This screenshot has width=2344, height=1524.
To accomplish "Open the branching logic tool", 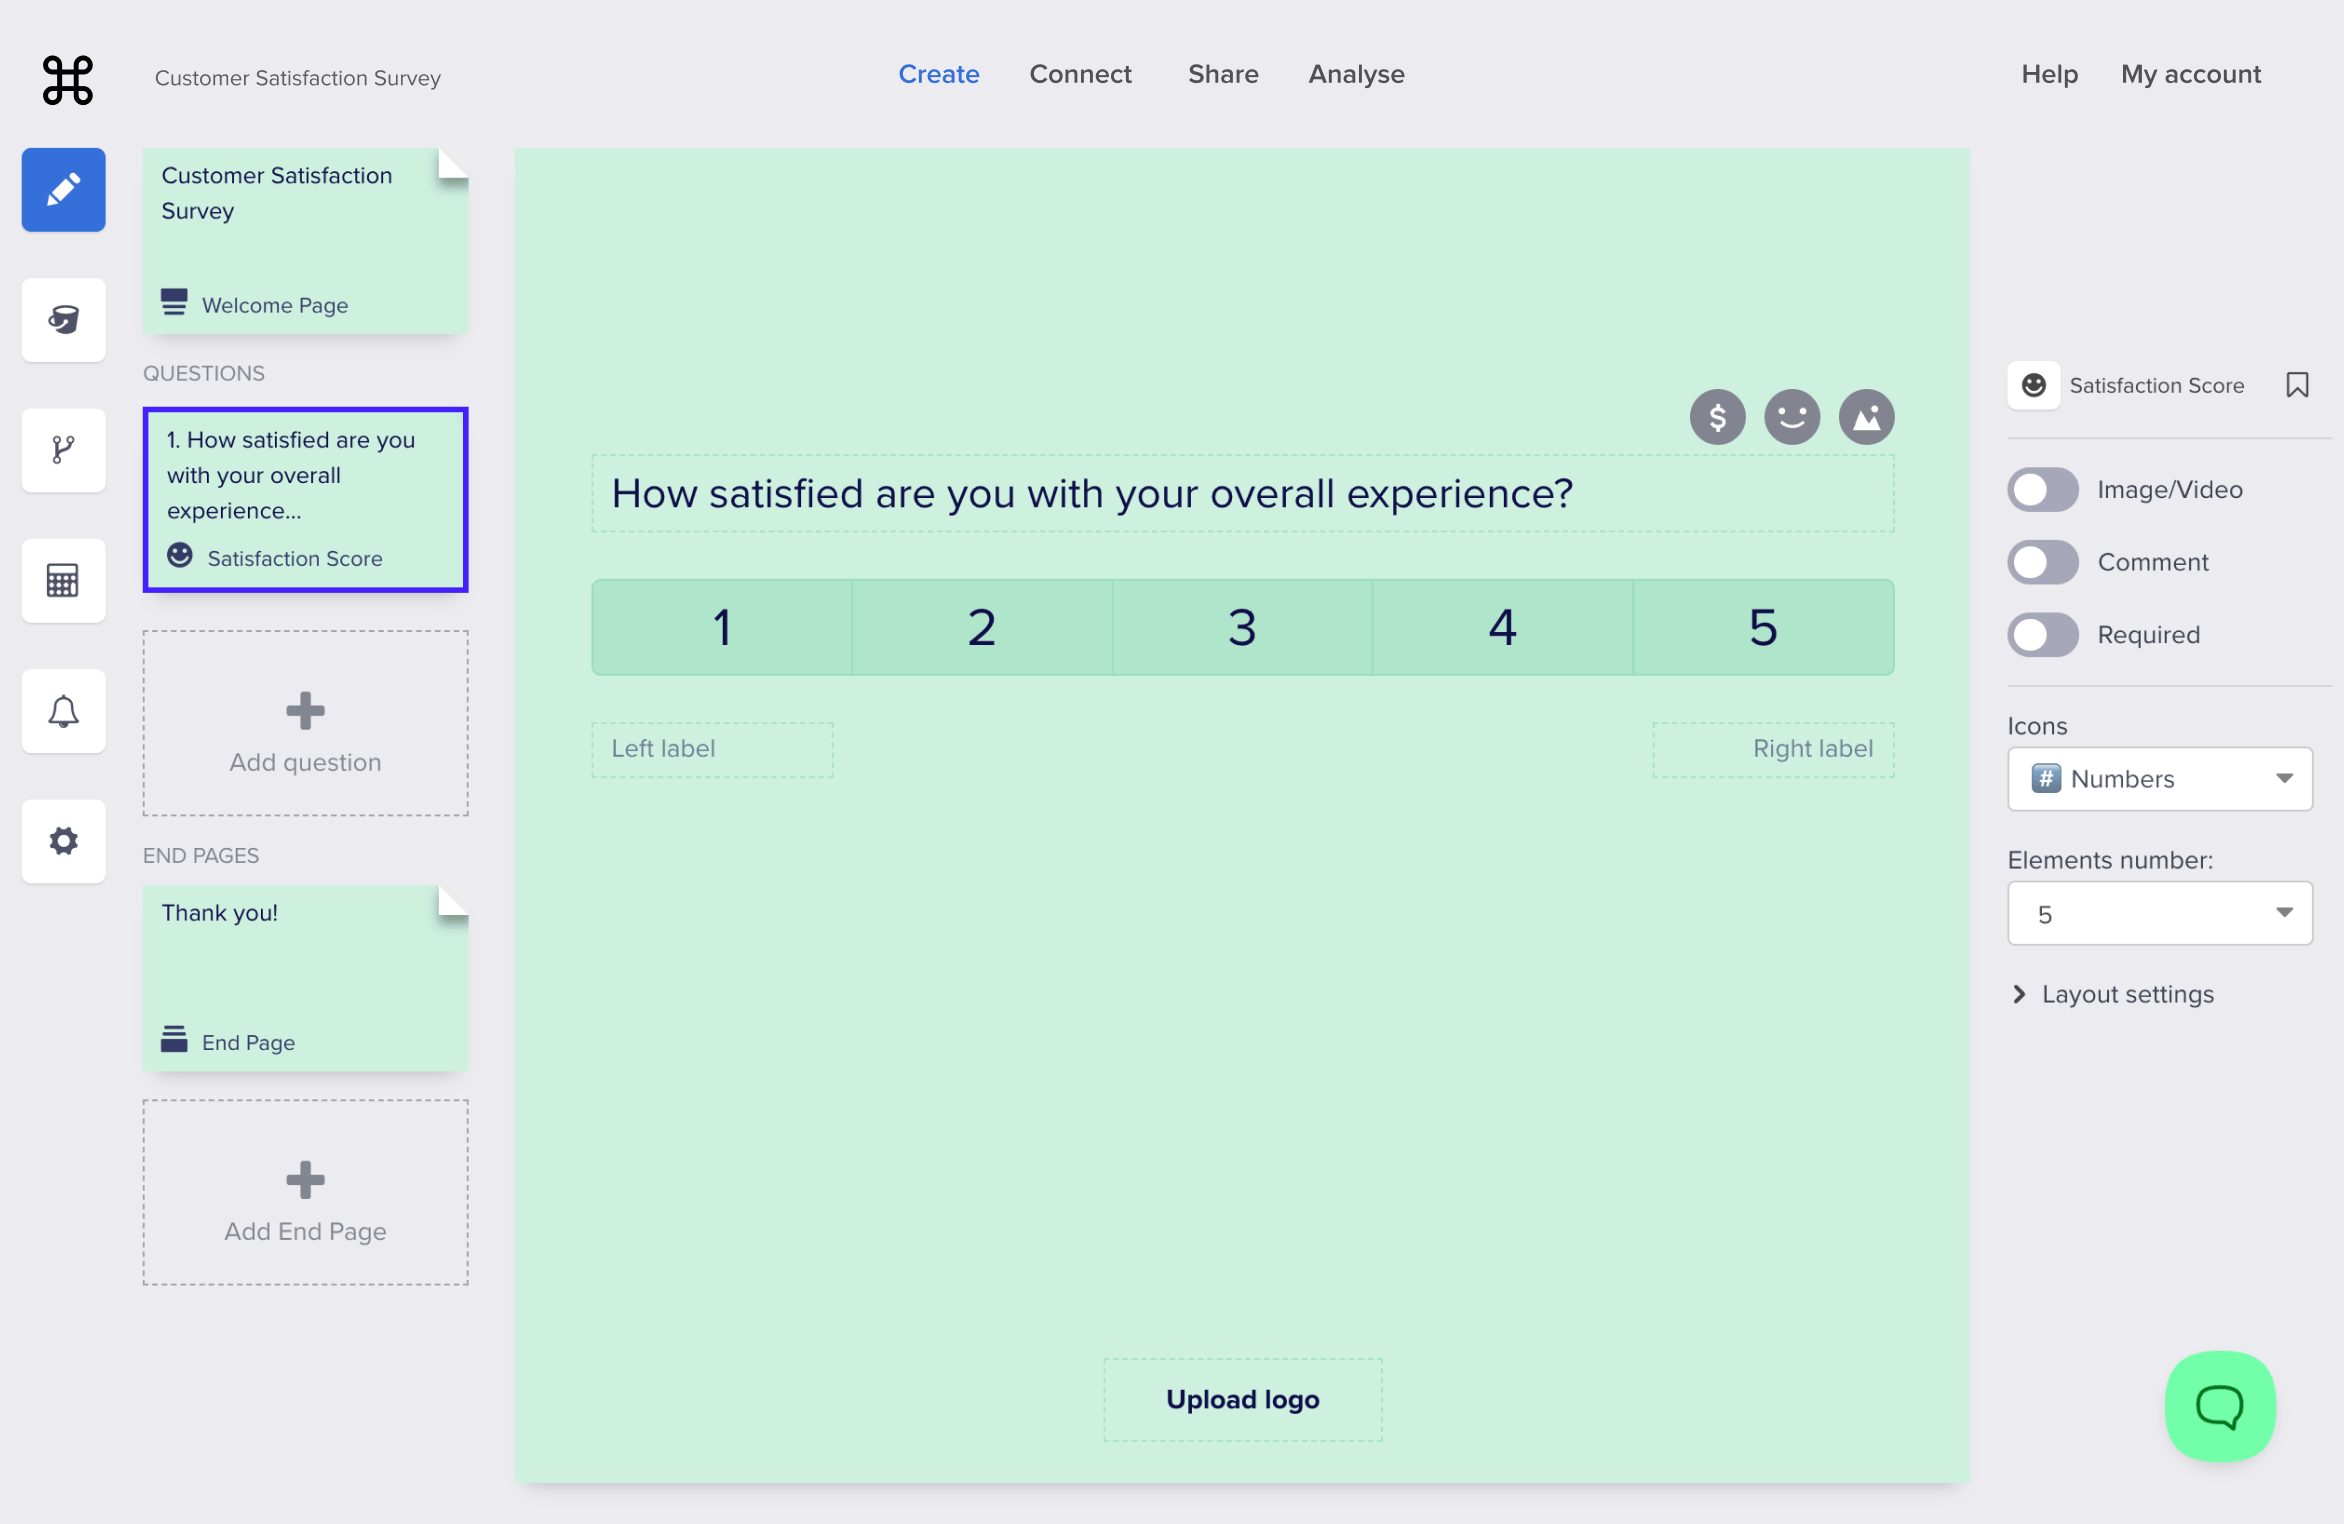I will [x=63, y=450].
